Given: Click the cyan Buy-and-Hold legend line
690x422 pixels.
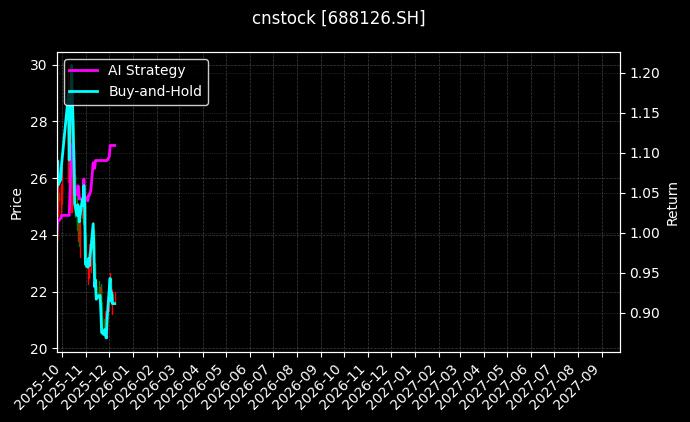Looking at the screenshot, I should coord(84,92).
